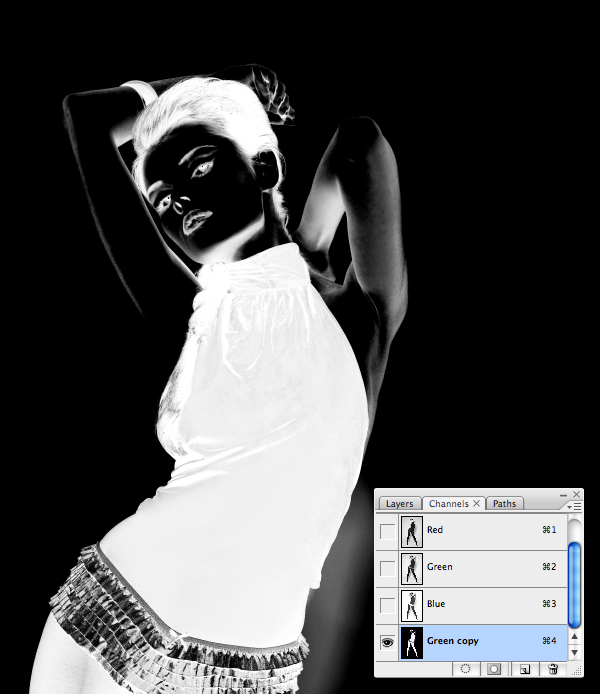Hide the Green copy channel eye
Image resolution: width=600 pixels, height=694 pixels.
click(388, 642)
